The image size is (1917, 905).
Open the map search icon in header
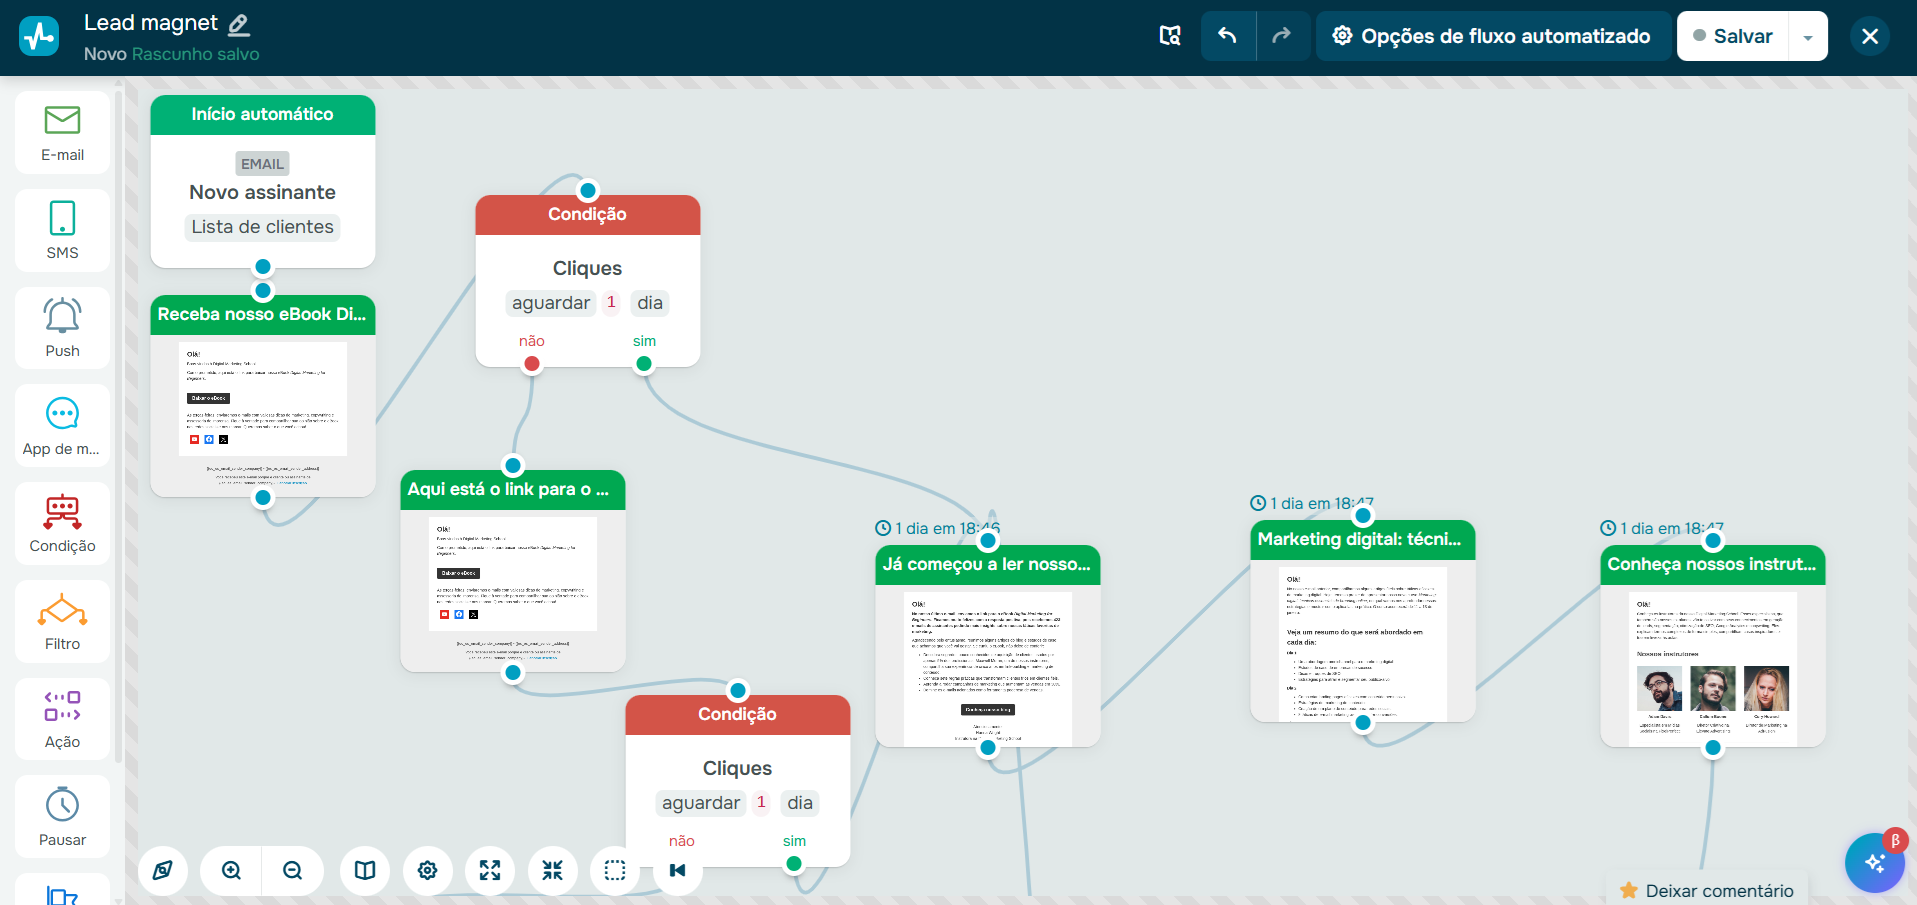1170,36
